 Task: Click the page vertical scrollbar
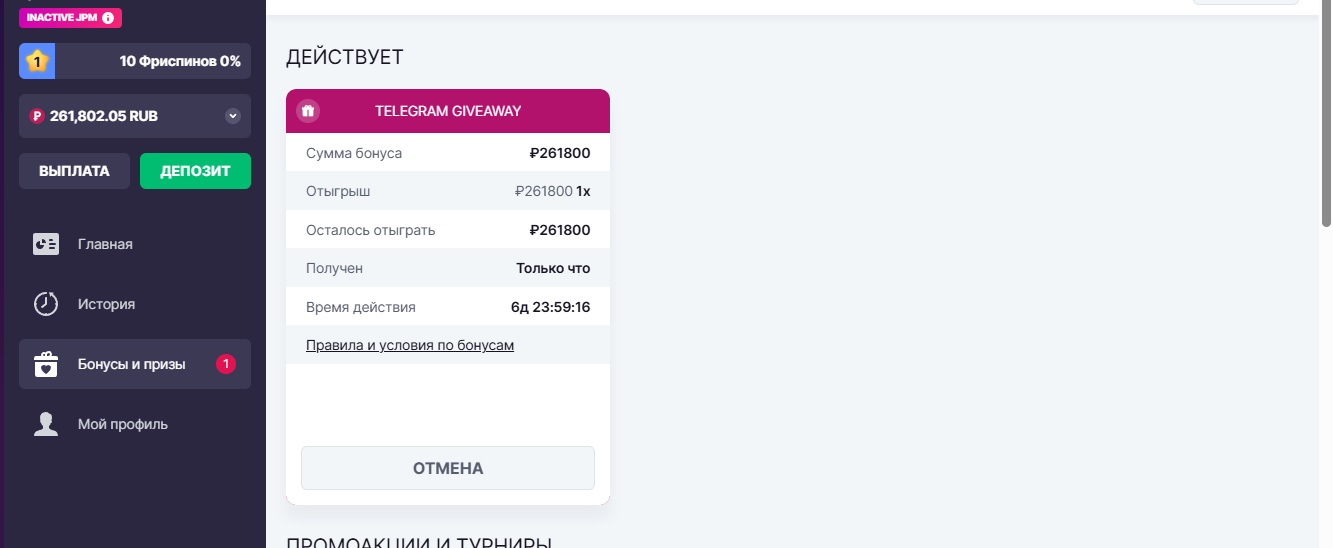[1327, 120]
